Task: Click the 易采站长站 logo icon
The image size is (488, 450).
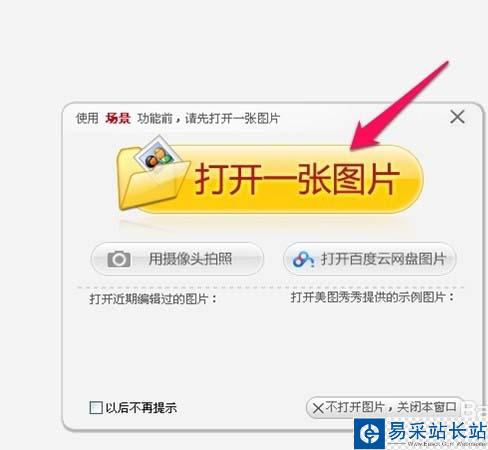Action: pyautogui.click(x=369, y=434)
